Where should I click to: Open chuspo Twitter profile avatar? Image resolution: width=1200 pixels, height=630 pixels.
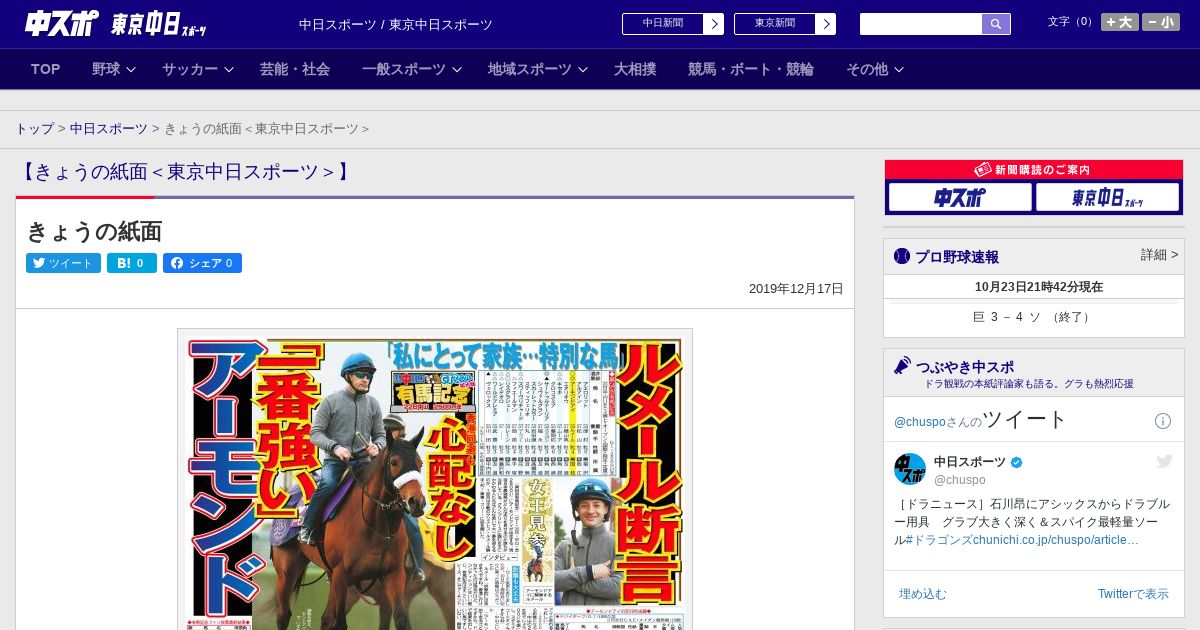(x=910, y=469)
